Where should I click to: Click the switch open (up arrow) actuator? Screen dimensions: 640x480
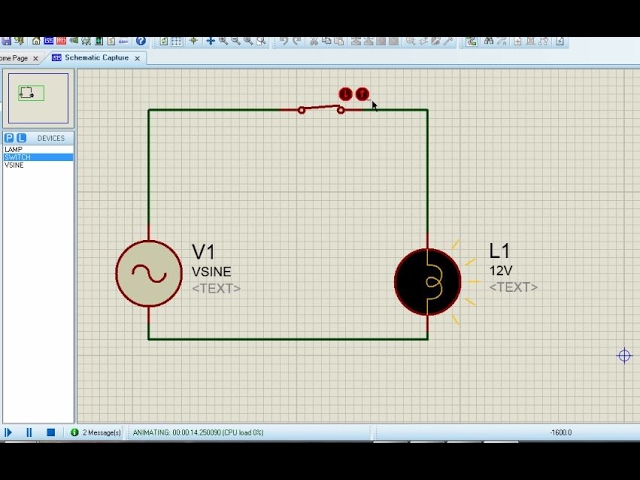(362, 94)
